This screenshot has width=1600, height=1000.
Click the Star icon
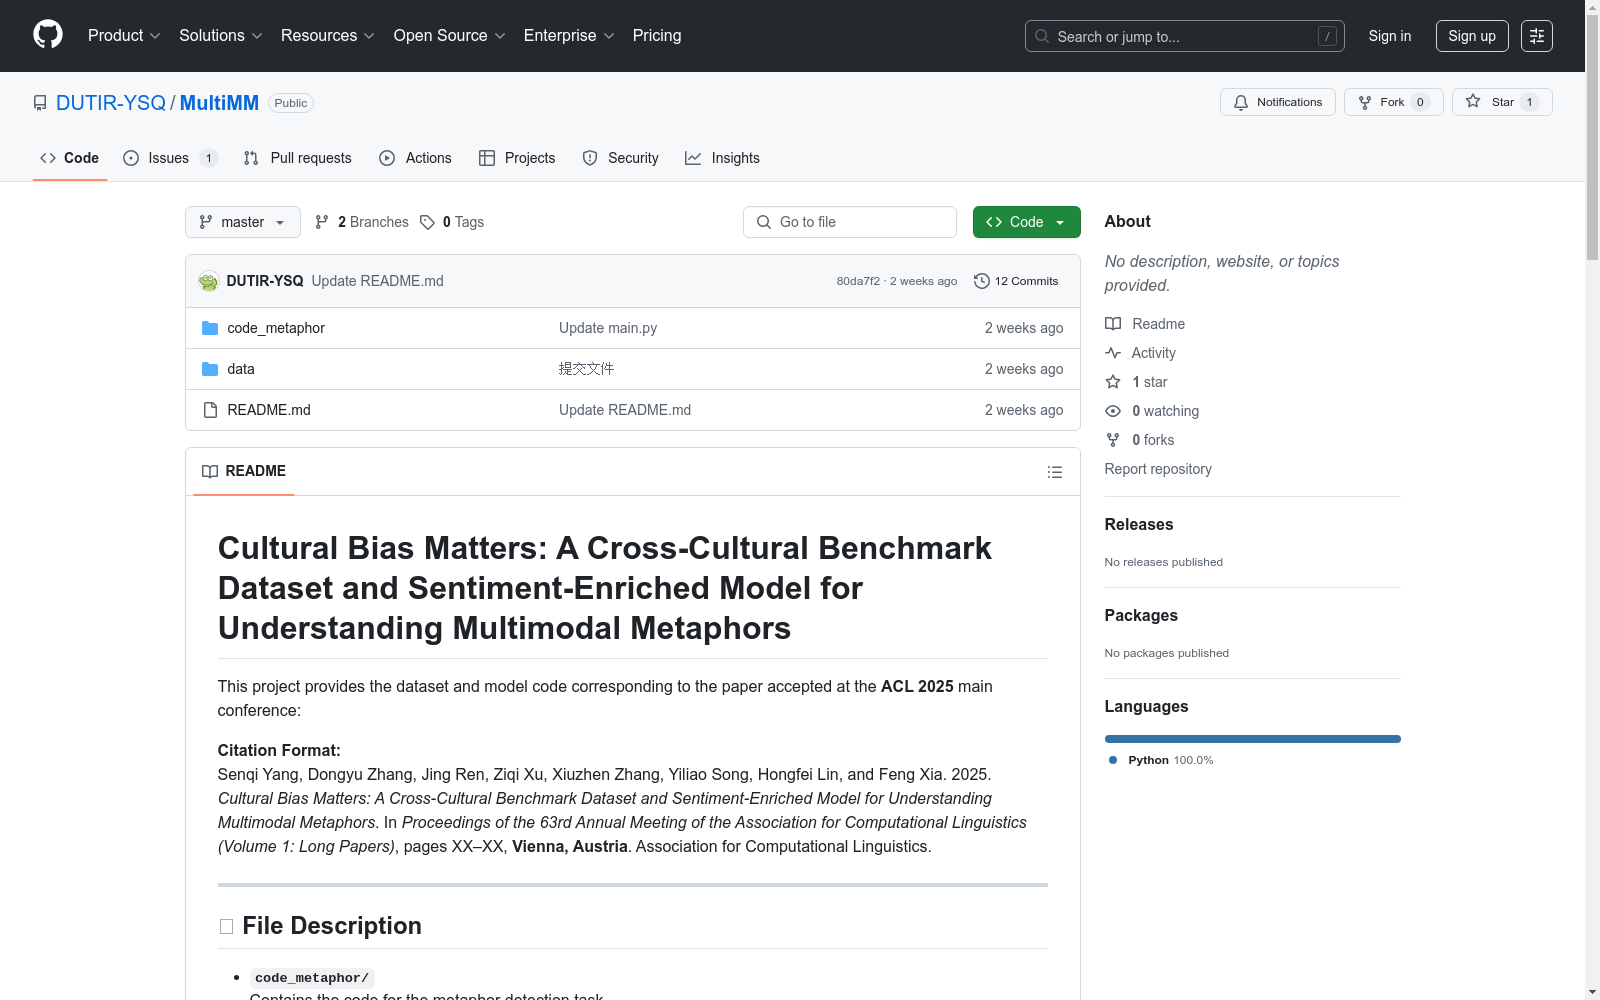(x=1473, y=101)
